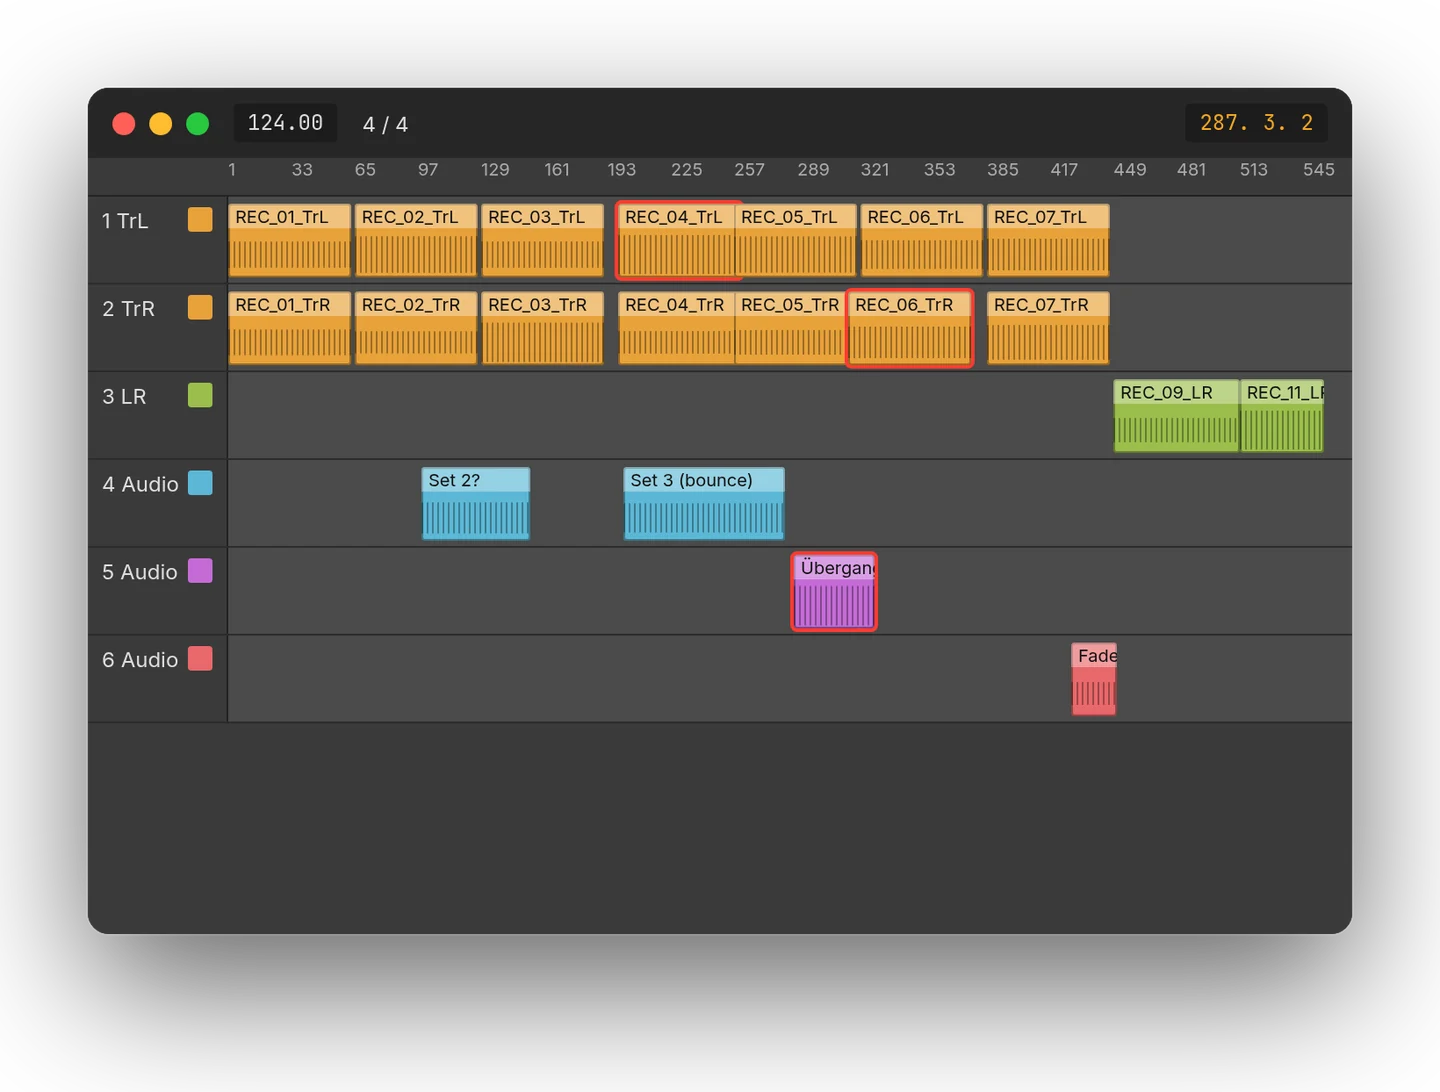This screenshot has width=1440, height=1092.
Task: Select the REC_07_TrR clip
Action: click(1048, 328)
